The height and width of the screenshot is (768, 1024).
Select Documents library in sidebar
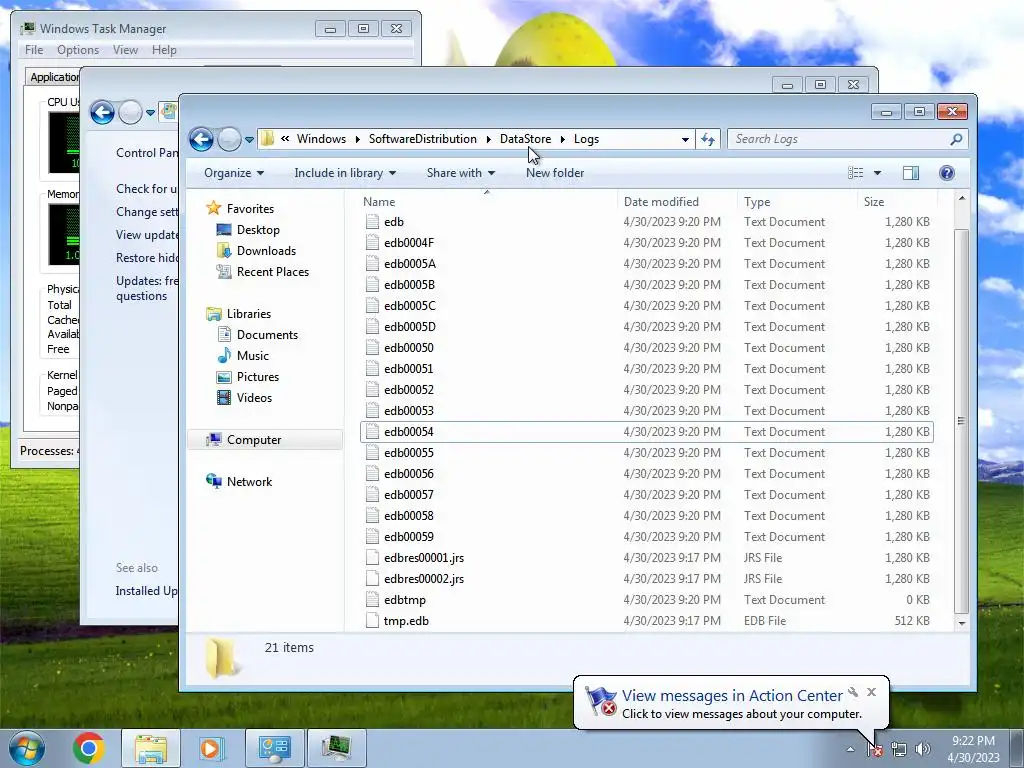(x=267, y=335)
